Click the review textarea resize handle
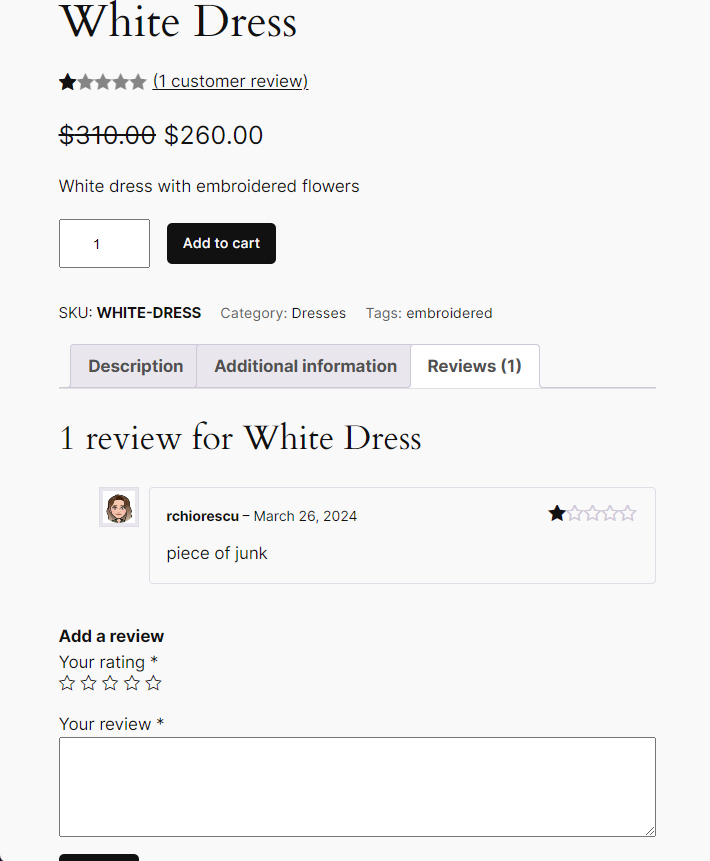 point(650,831)
